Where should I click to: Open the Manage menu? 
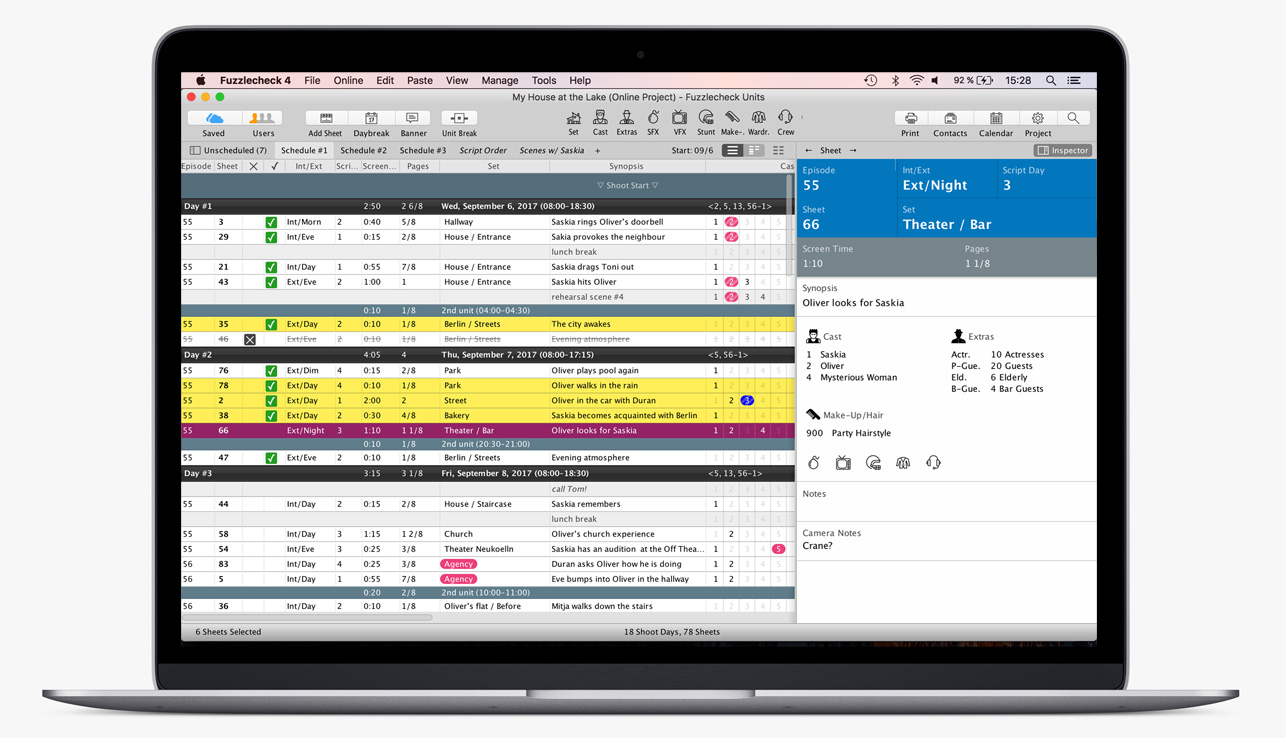500,81
